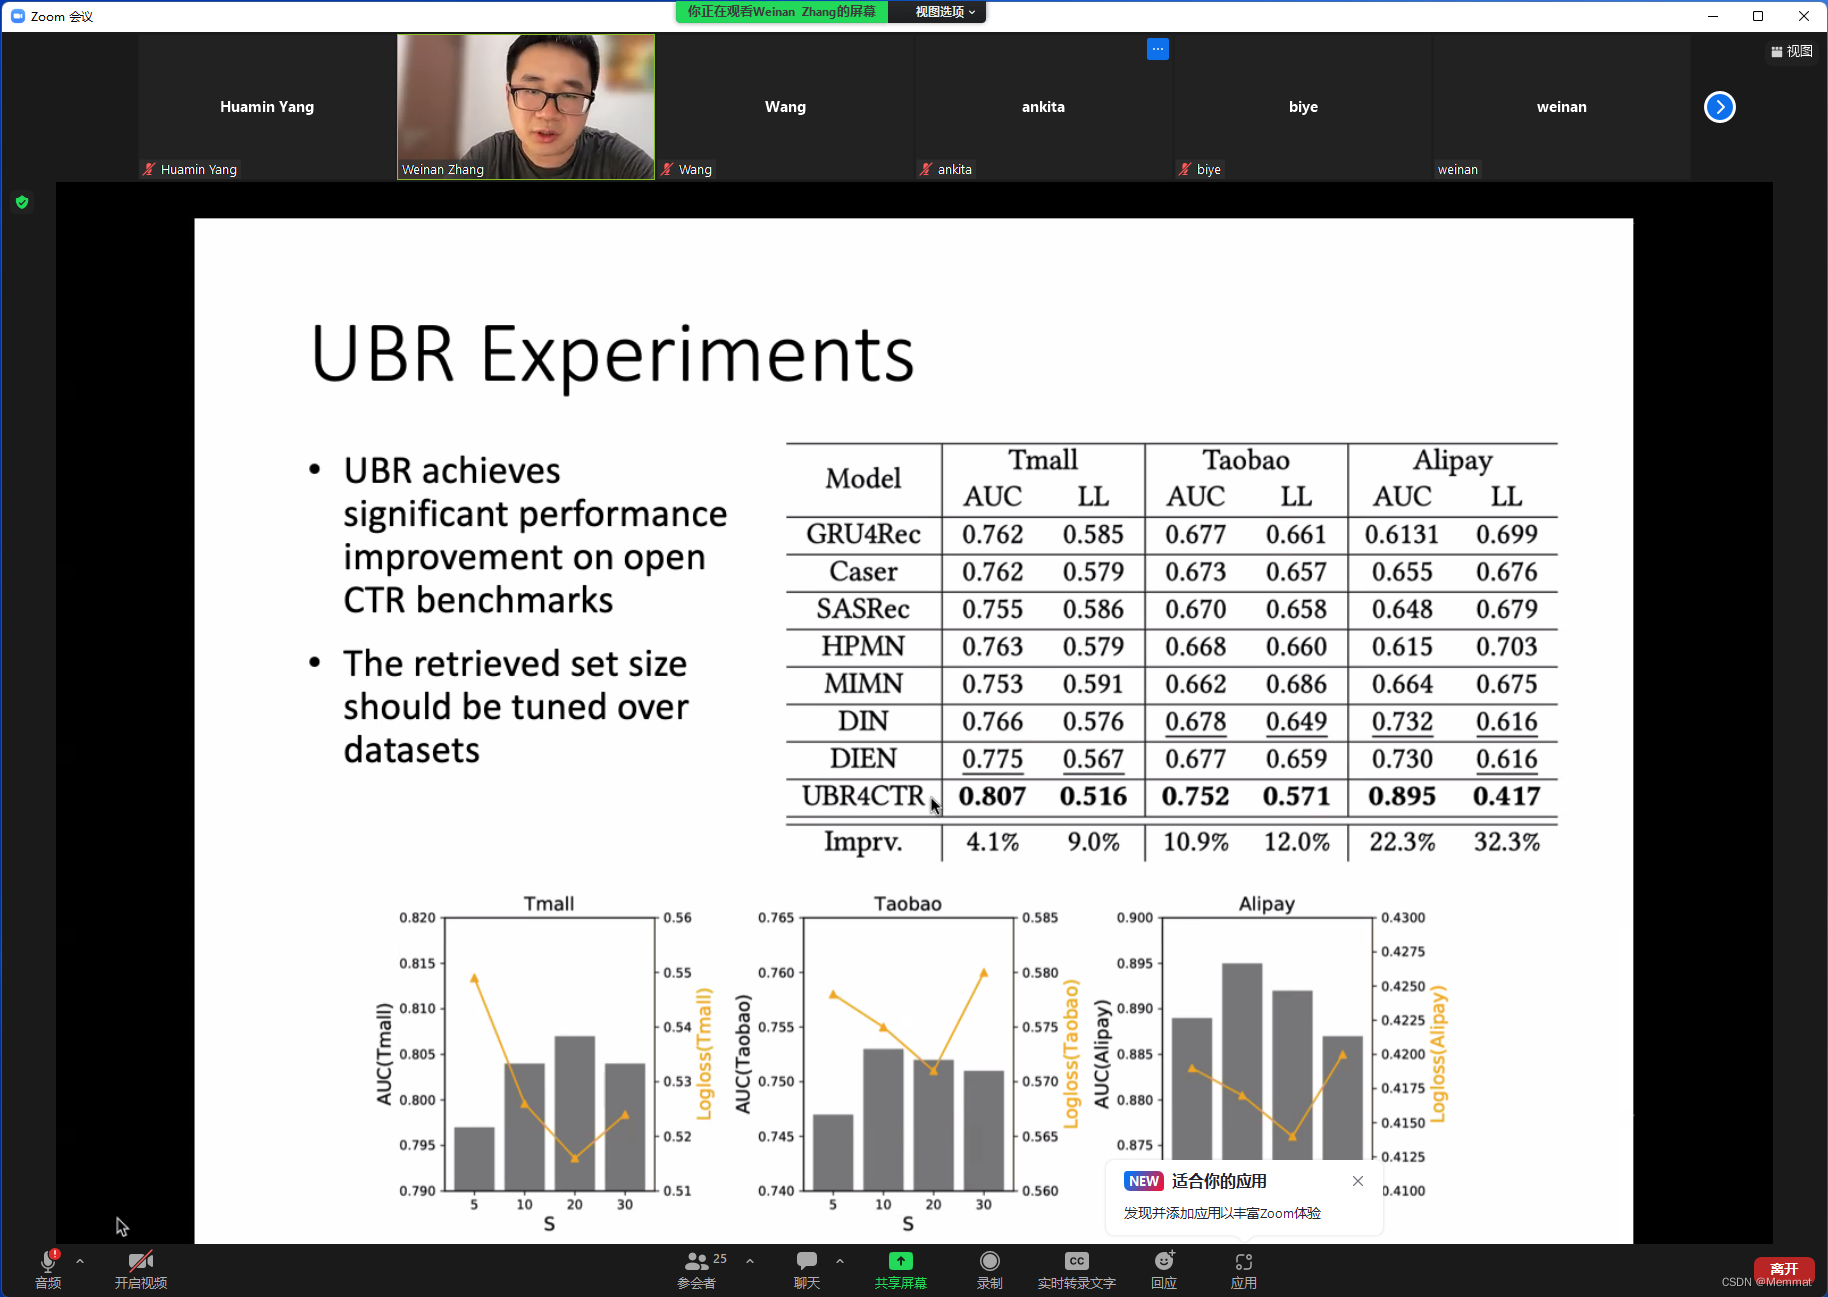
Task: Open the reactions menu
Action: click(1164, 1268)
